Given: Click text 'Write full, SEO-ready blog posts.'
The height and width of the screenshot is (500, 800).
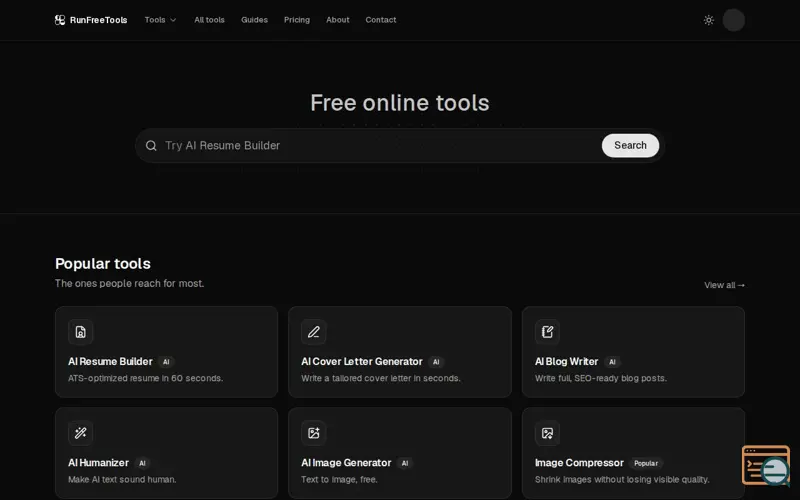Looking at the screenshot, I should click(601, 378).
